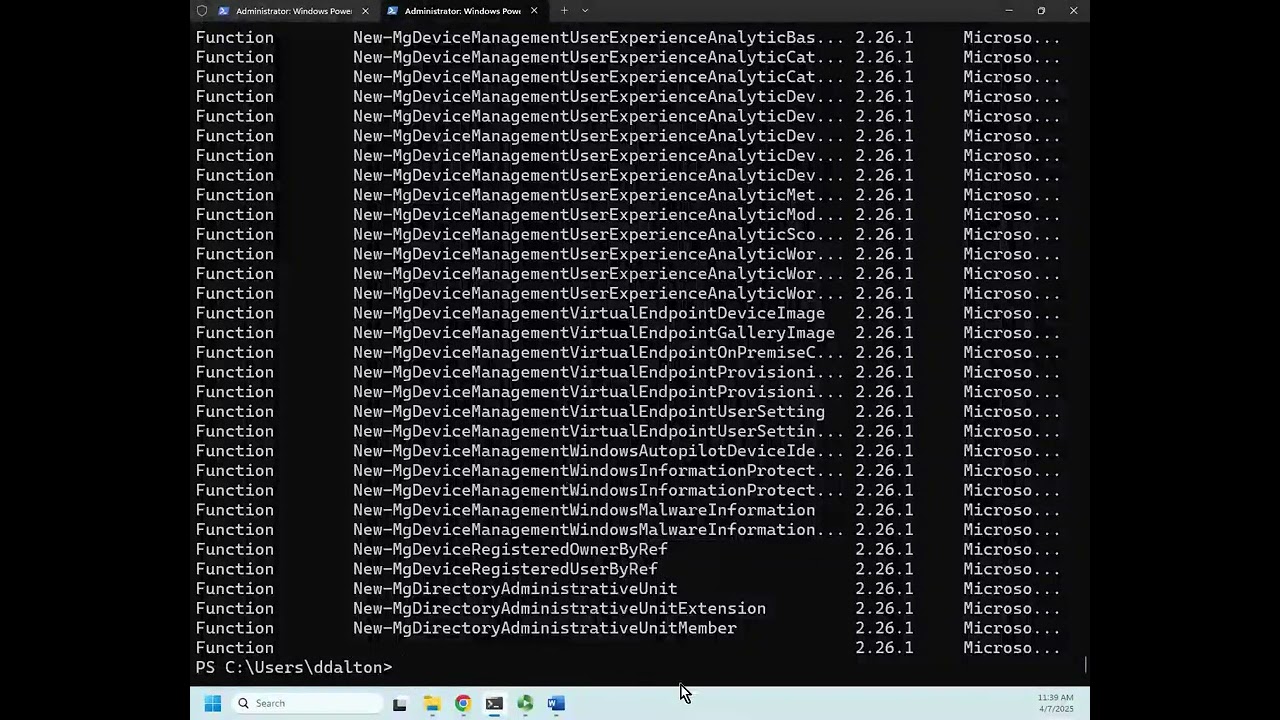Click New-MgDeviceManagementUserExperienceAnalyticMet... entry
This screenshot has width=1280, height=720.
coord(598,195)
